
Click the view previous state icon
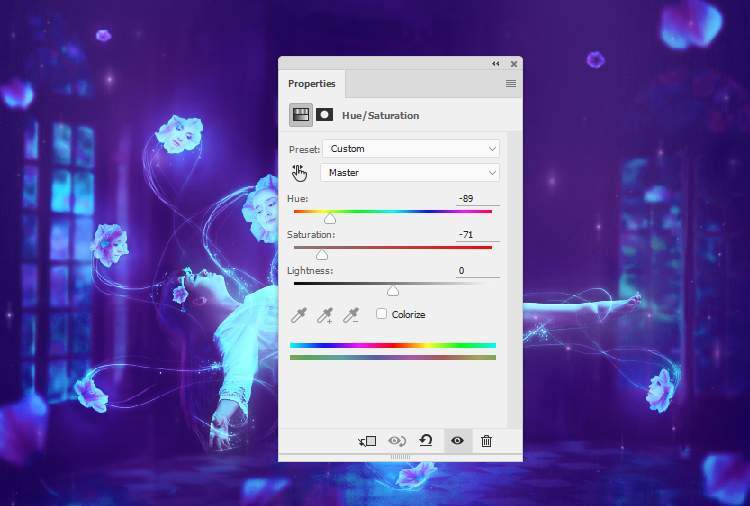coord(397,441)
